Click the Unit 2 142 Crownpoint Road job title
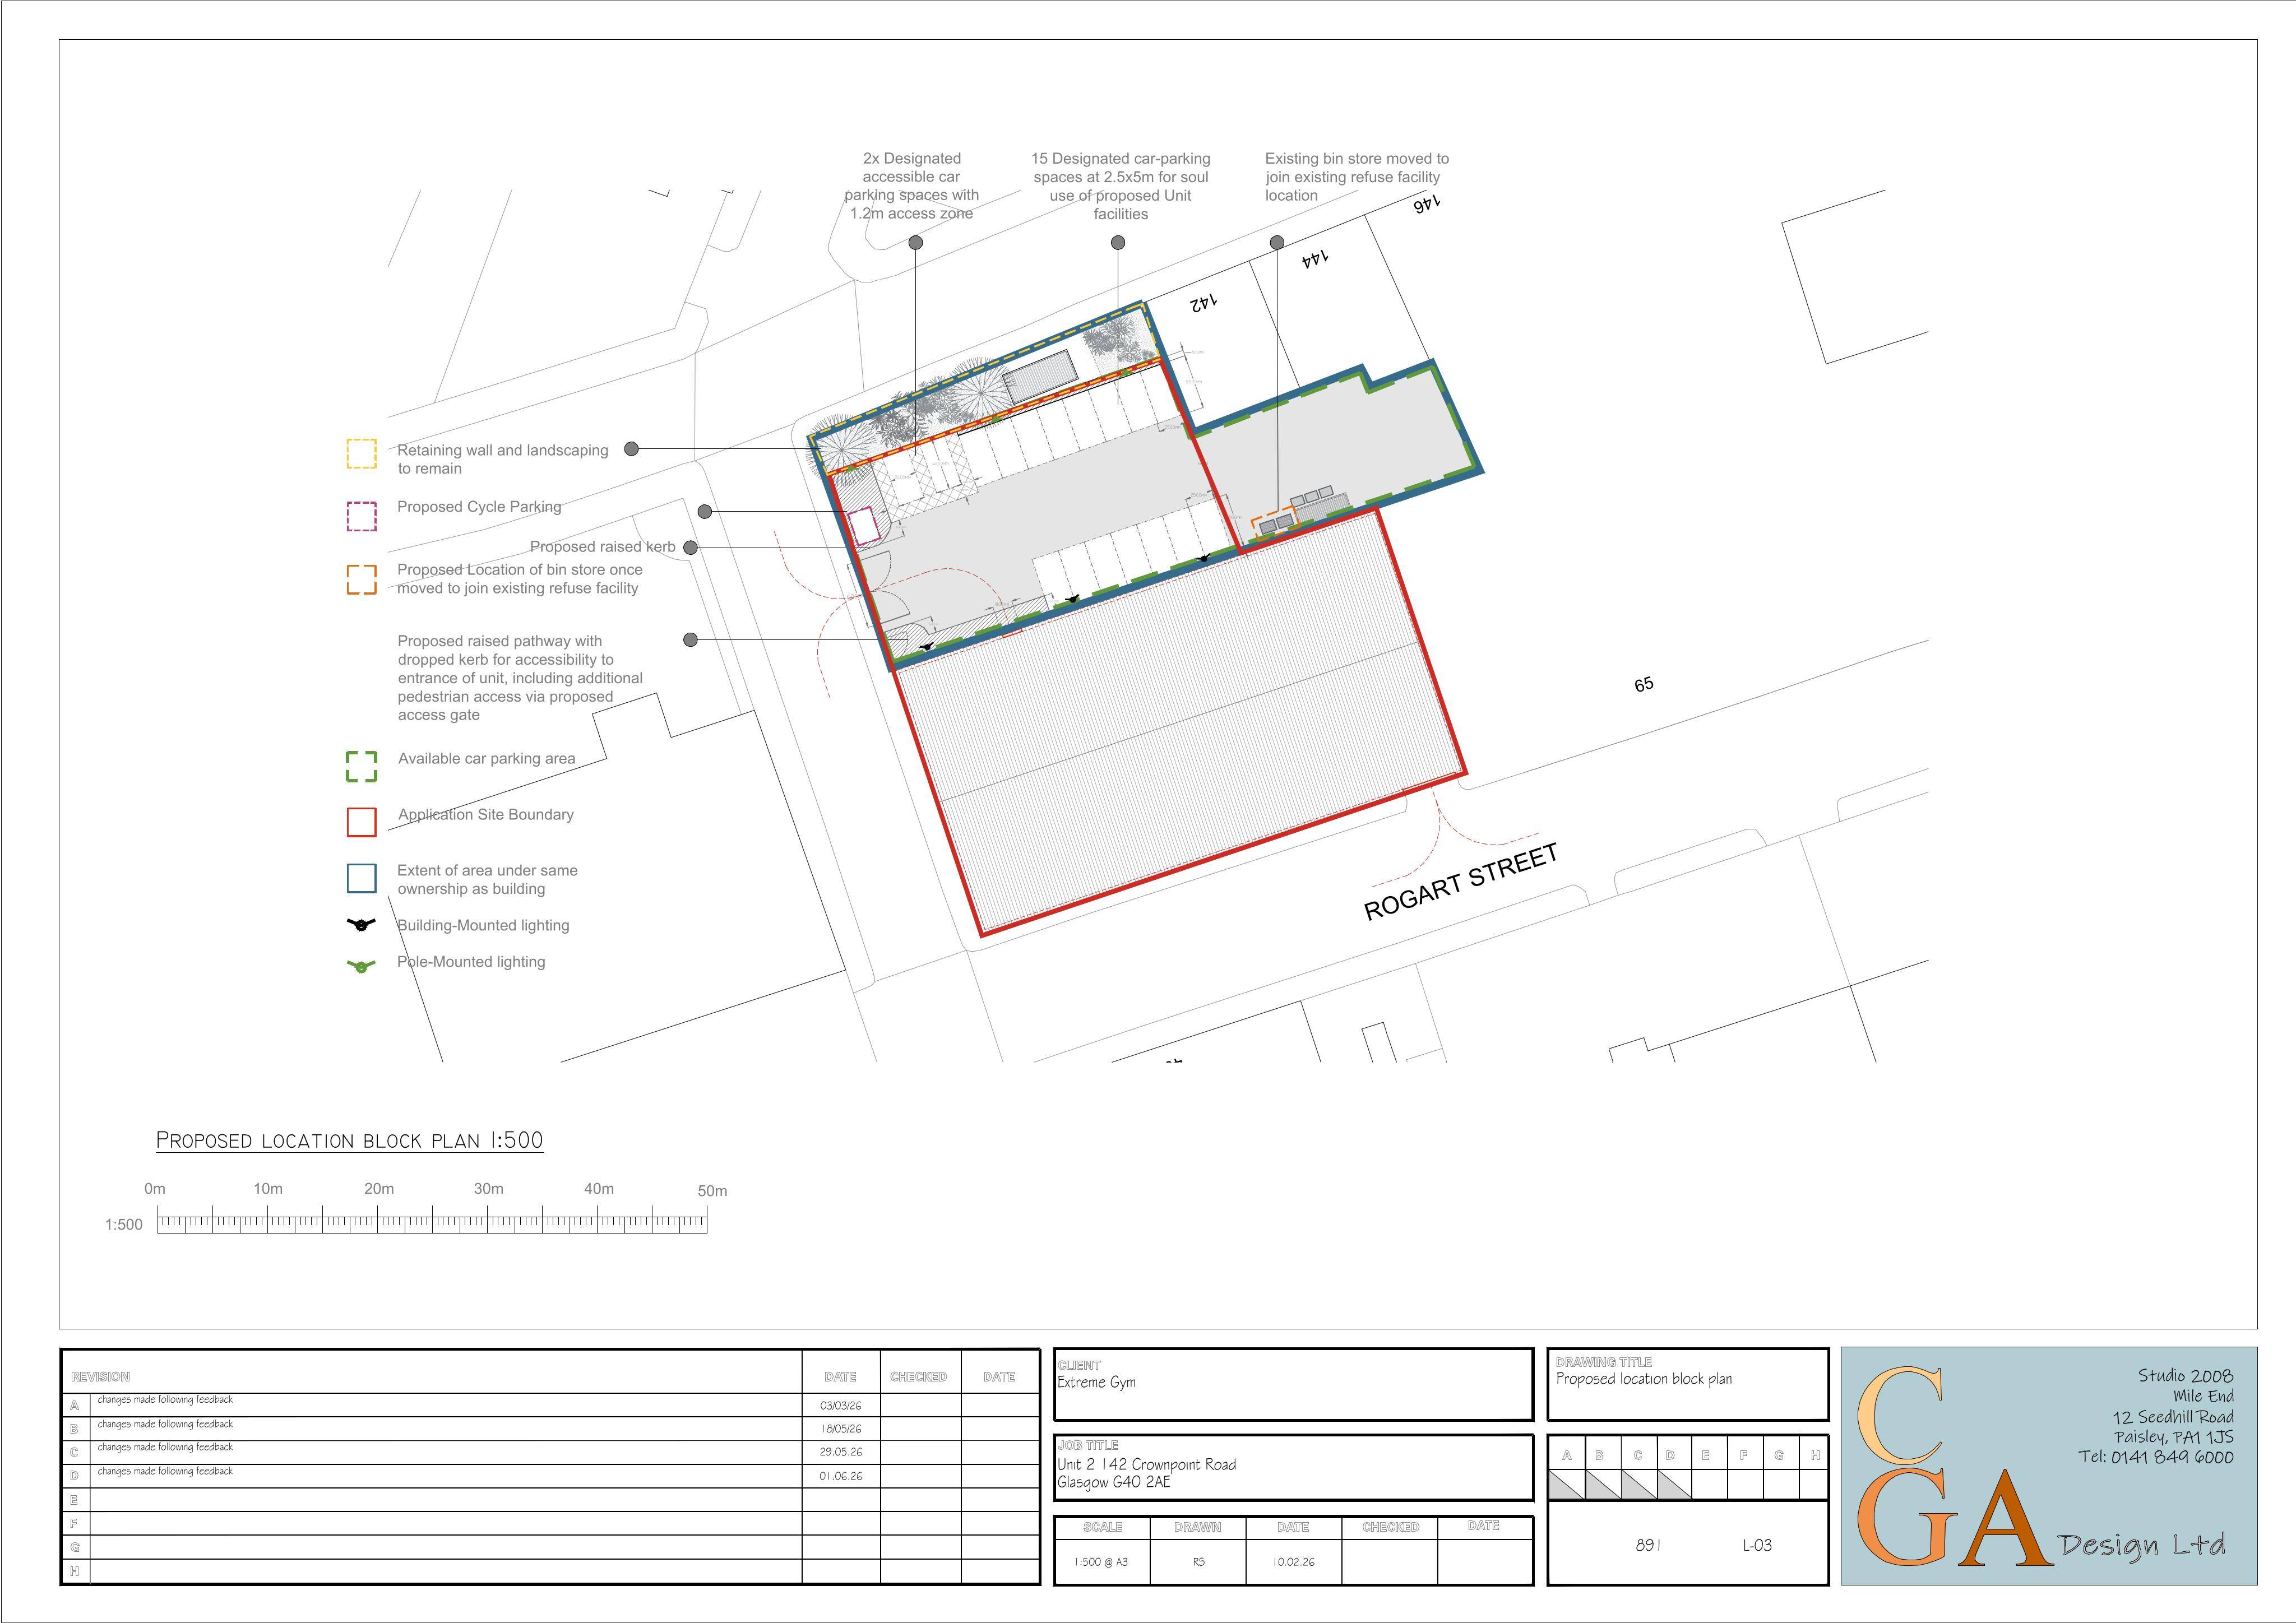Screen dimensions: 2296x1623 point(1146,1465)
